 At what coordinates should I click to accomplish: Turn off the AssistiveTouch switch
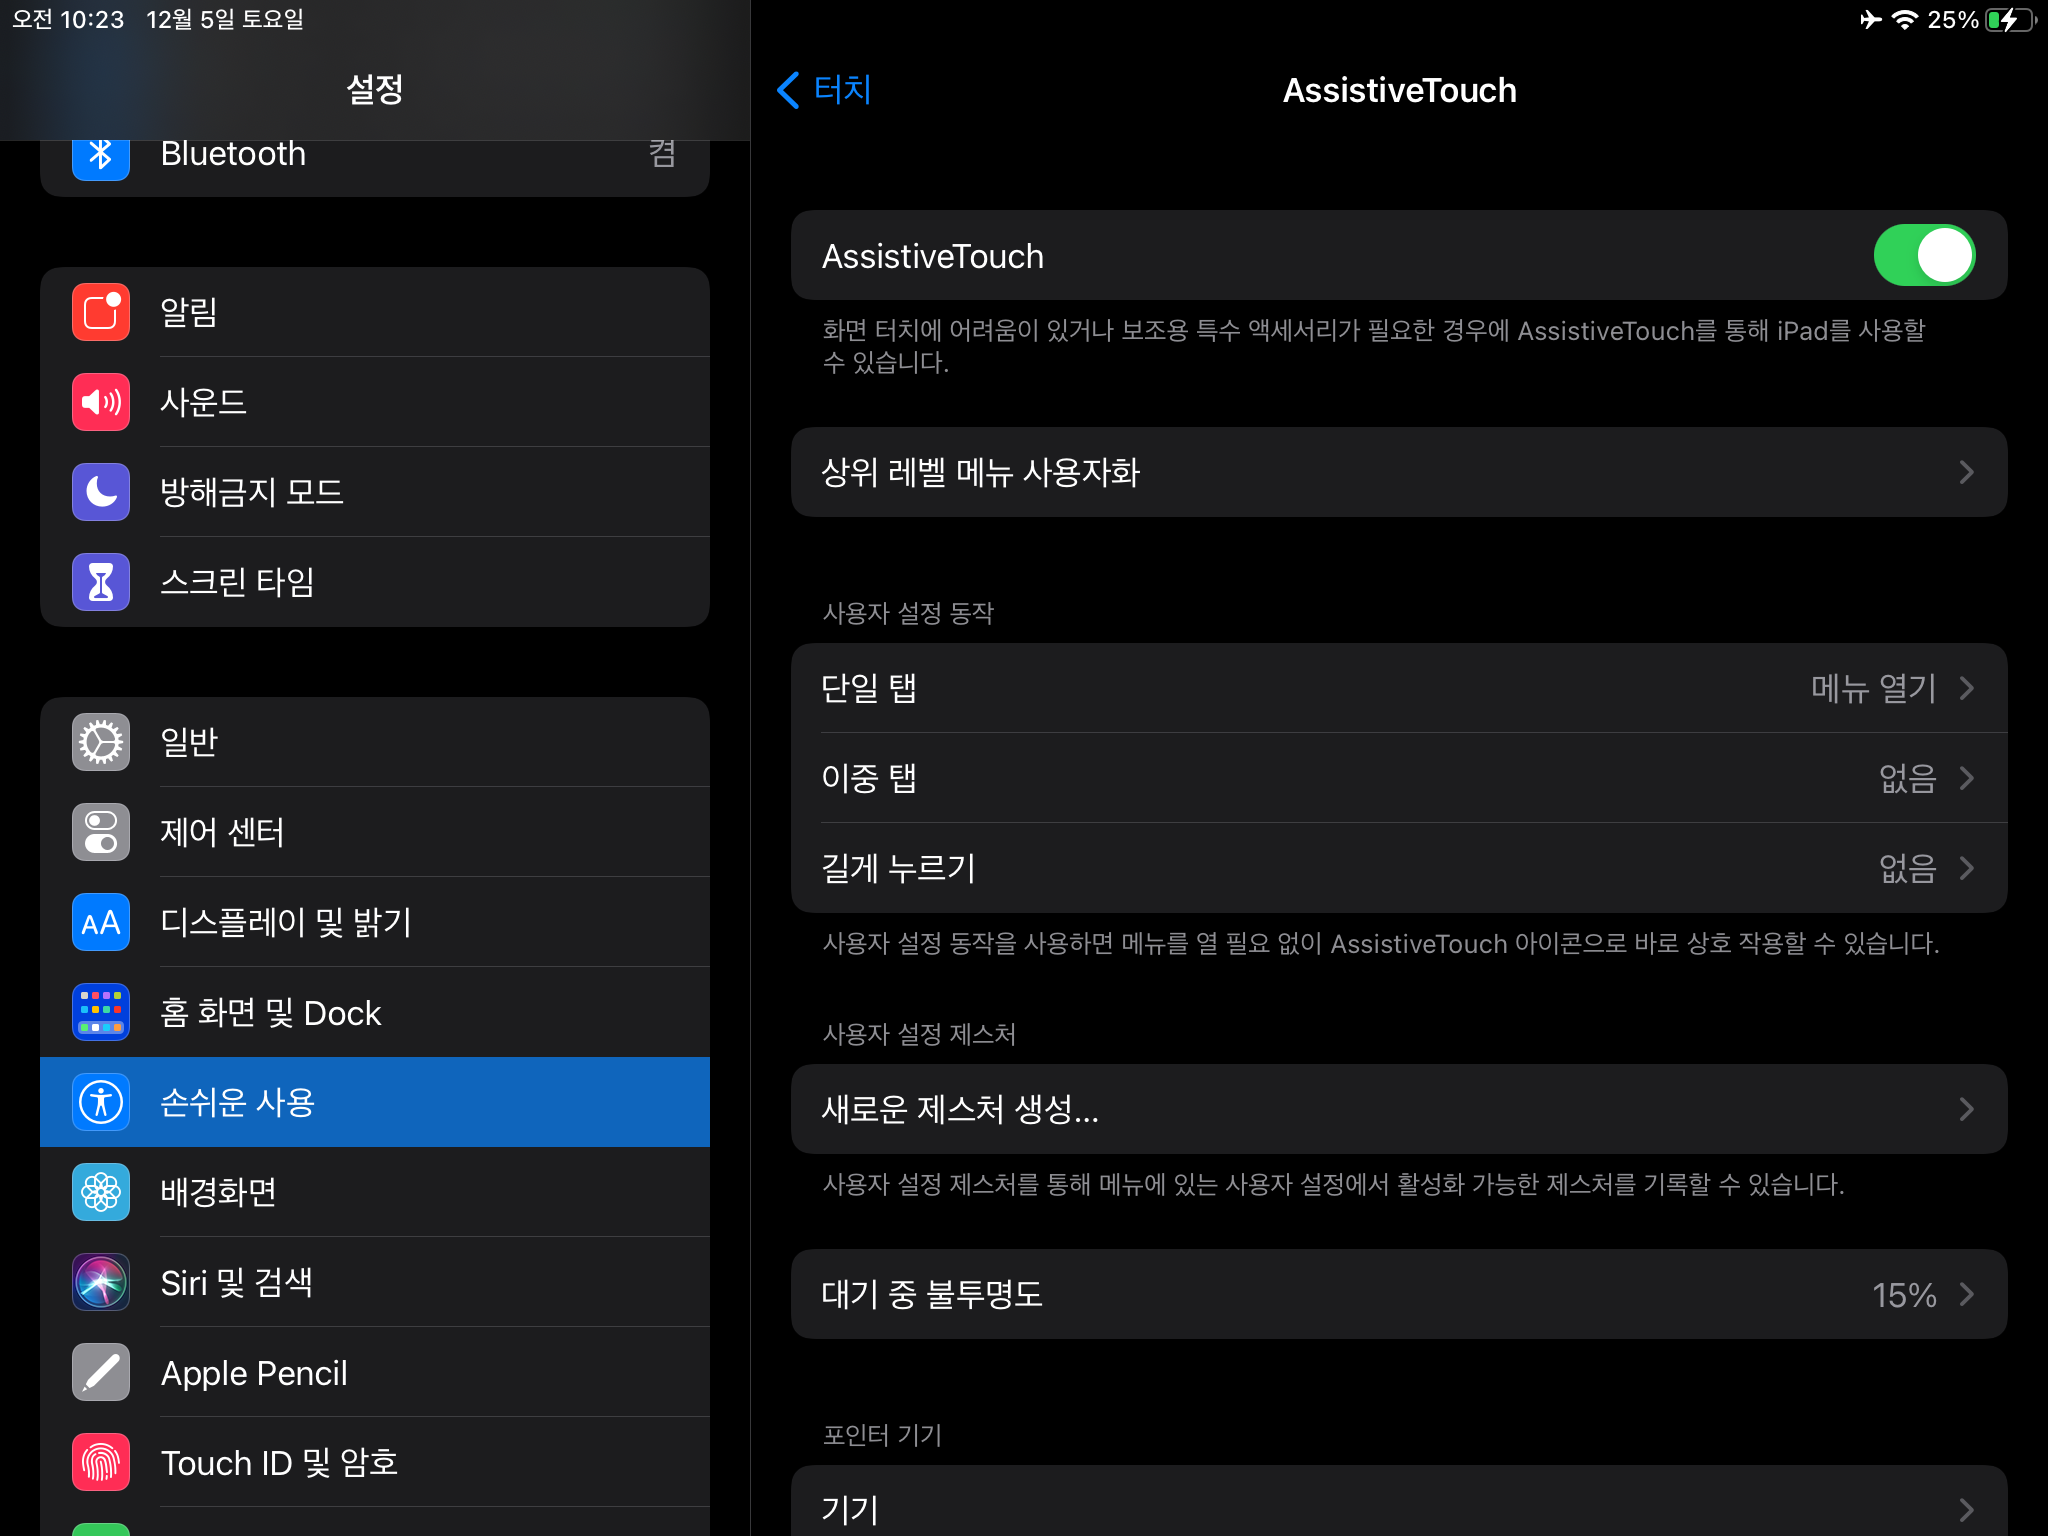coord(1923,256)
